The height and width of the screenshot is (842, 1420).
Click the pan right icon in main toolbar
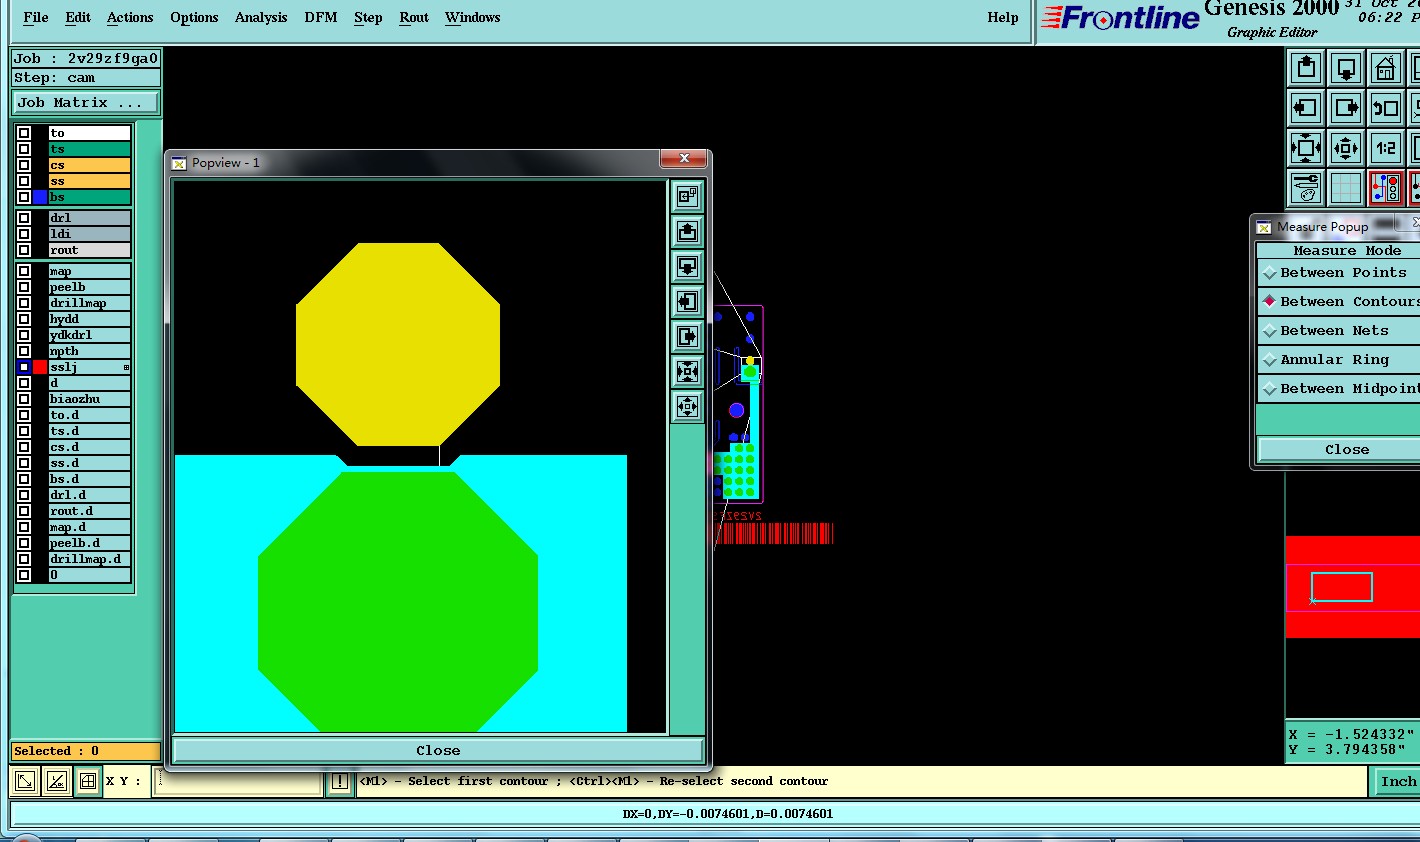(x=1346, y=108)
